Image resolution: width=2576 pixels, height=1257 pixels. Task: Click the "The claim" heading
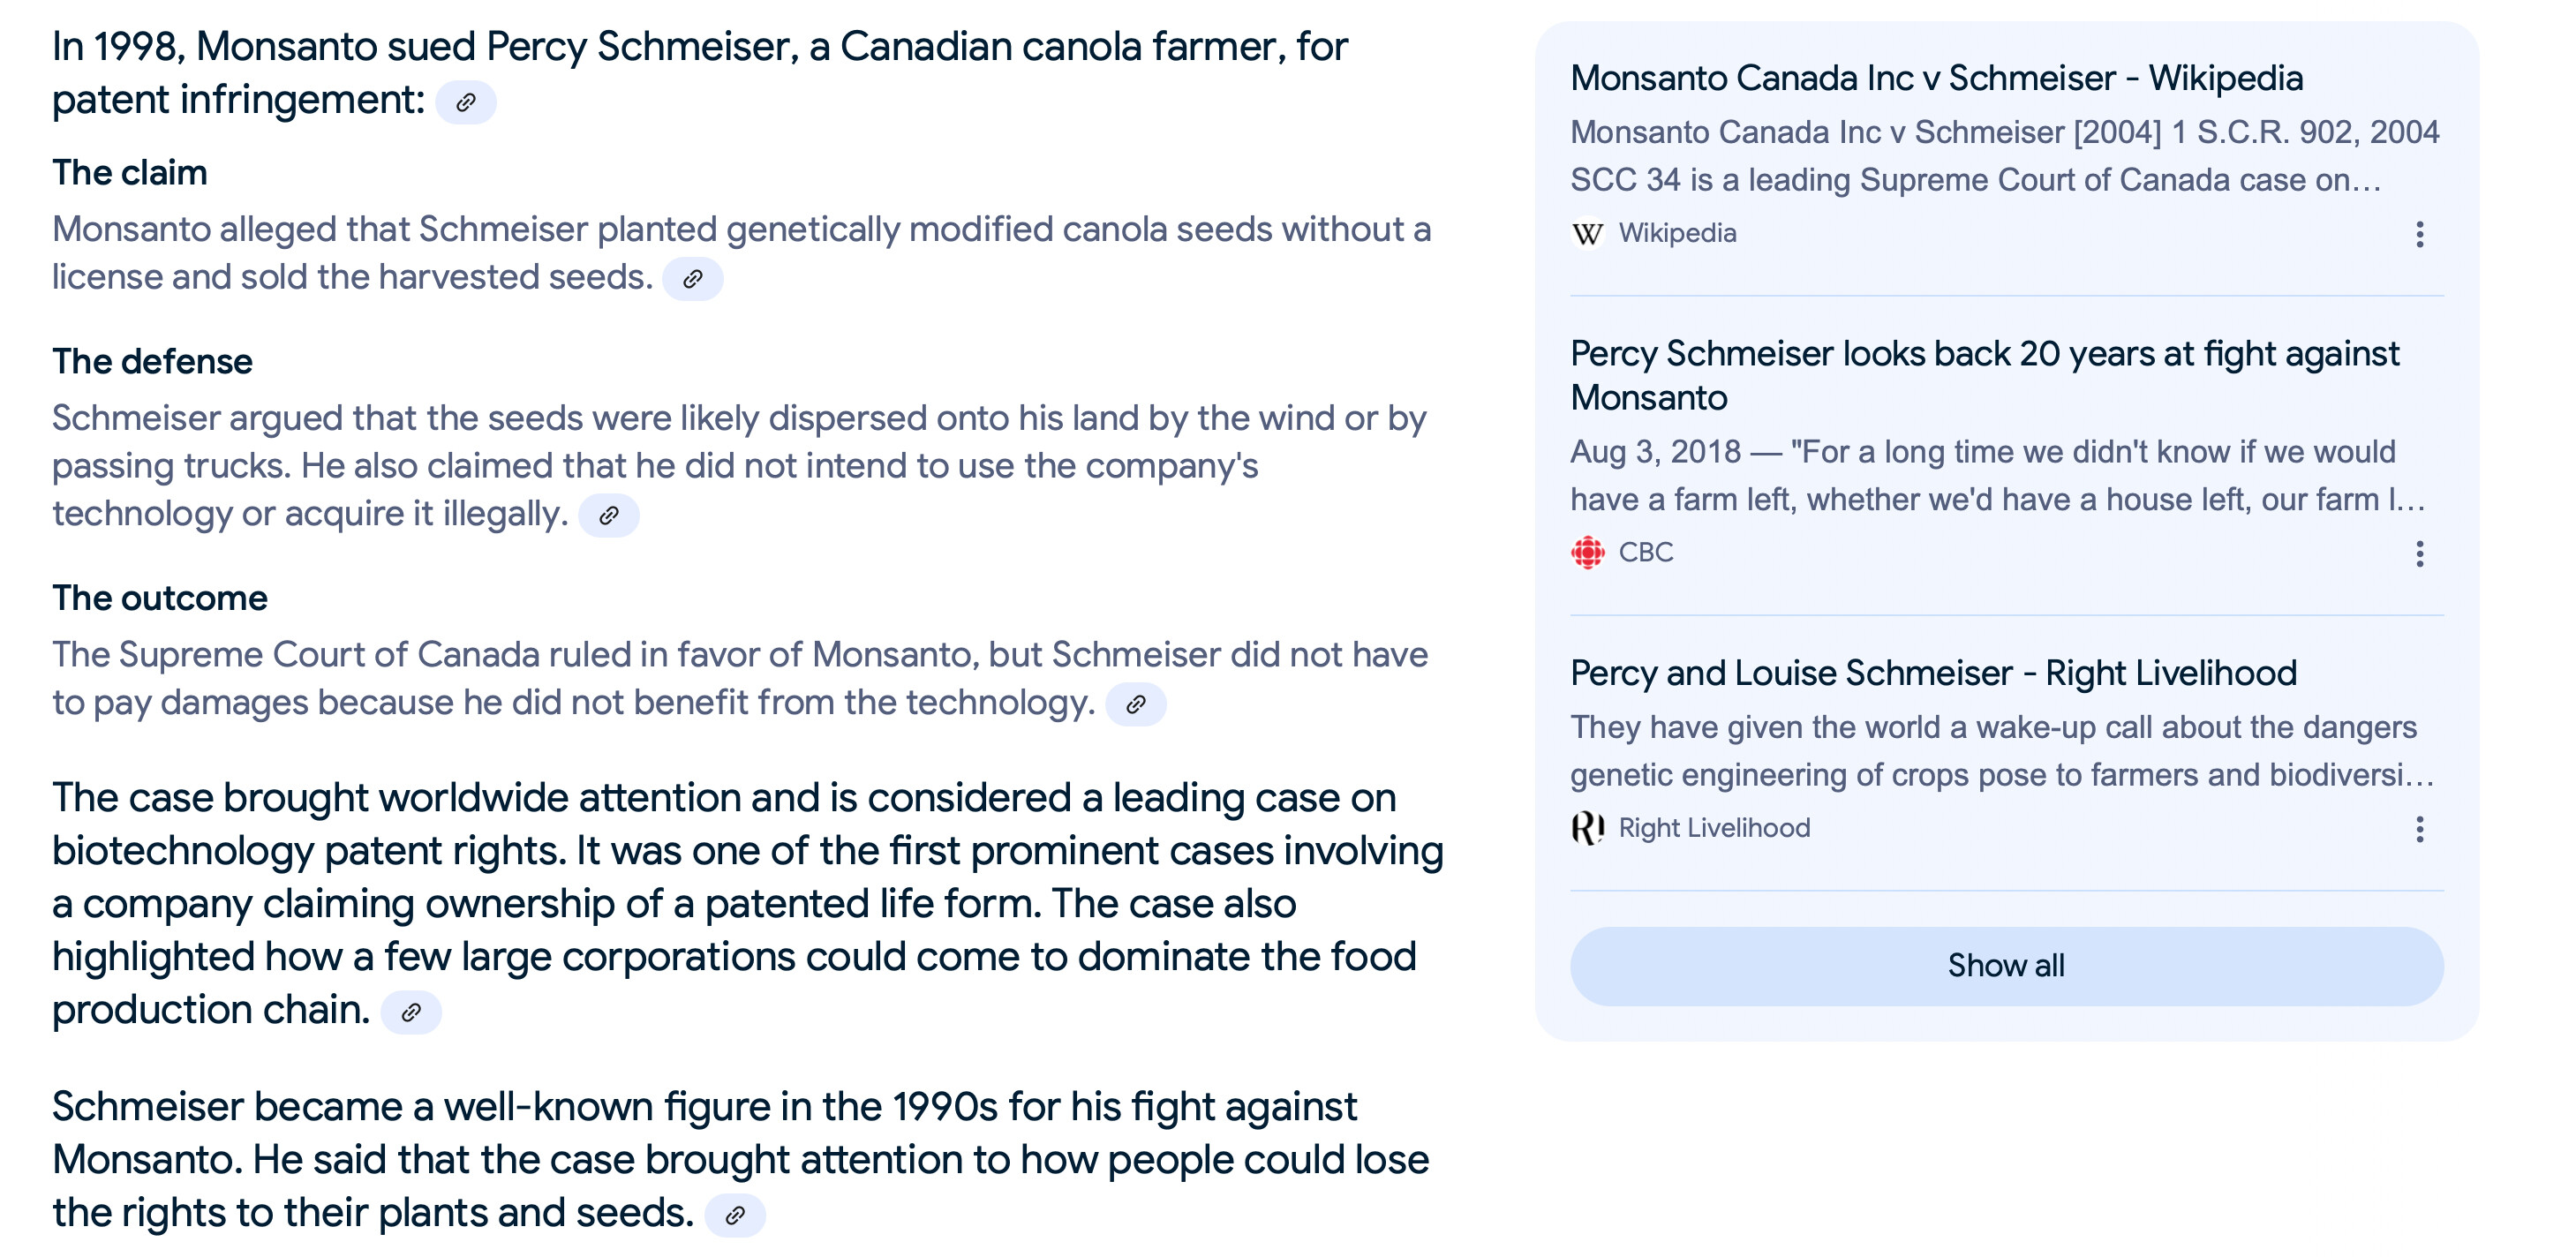pyautogui.click(x=130, y=173)
